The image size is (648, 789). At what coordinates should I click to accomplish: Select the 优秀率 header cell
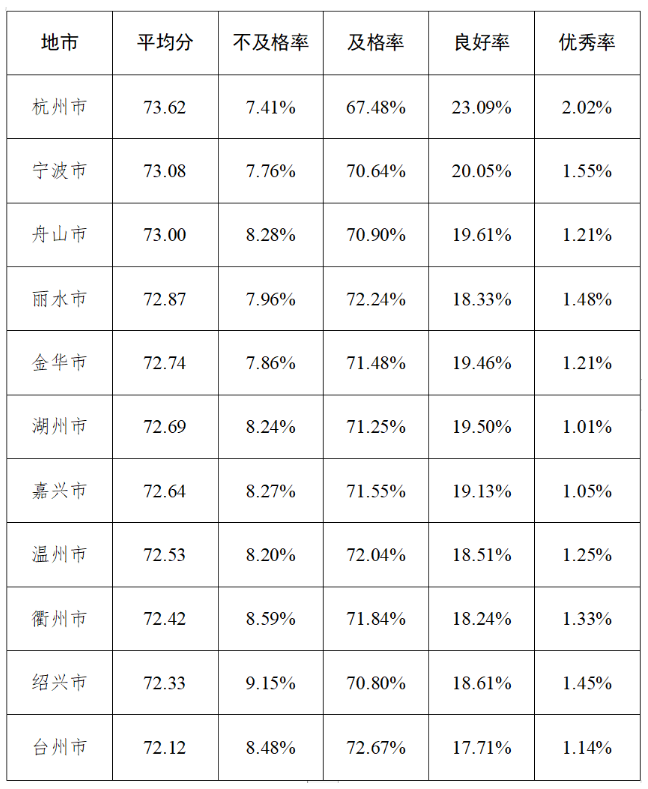[587, 42]
